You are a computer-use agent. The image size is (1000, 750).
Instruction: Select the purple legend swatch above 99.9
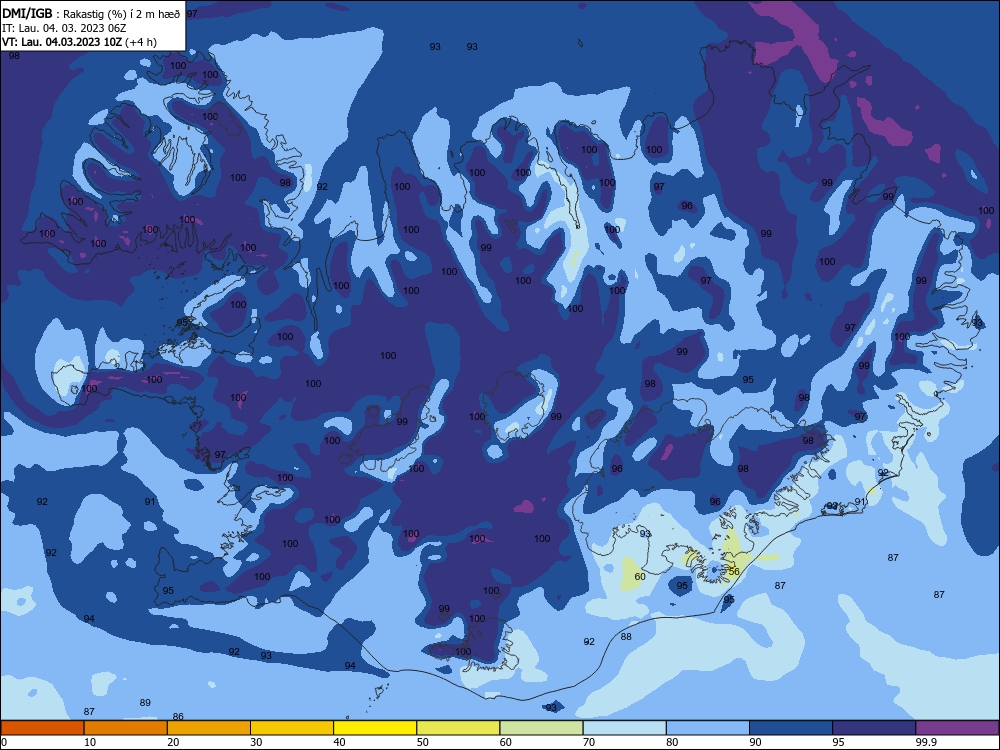(x=957, y=728)
